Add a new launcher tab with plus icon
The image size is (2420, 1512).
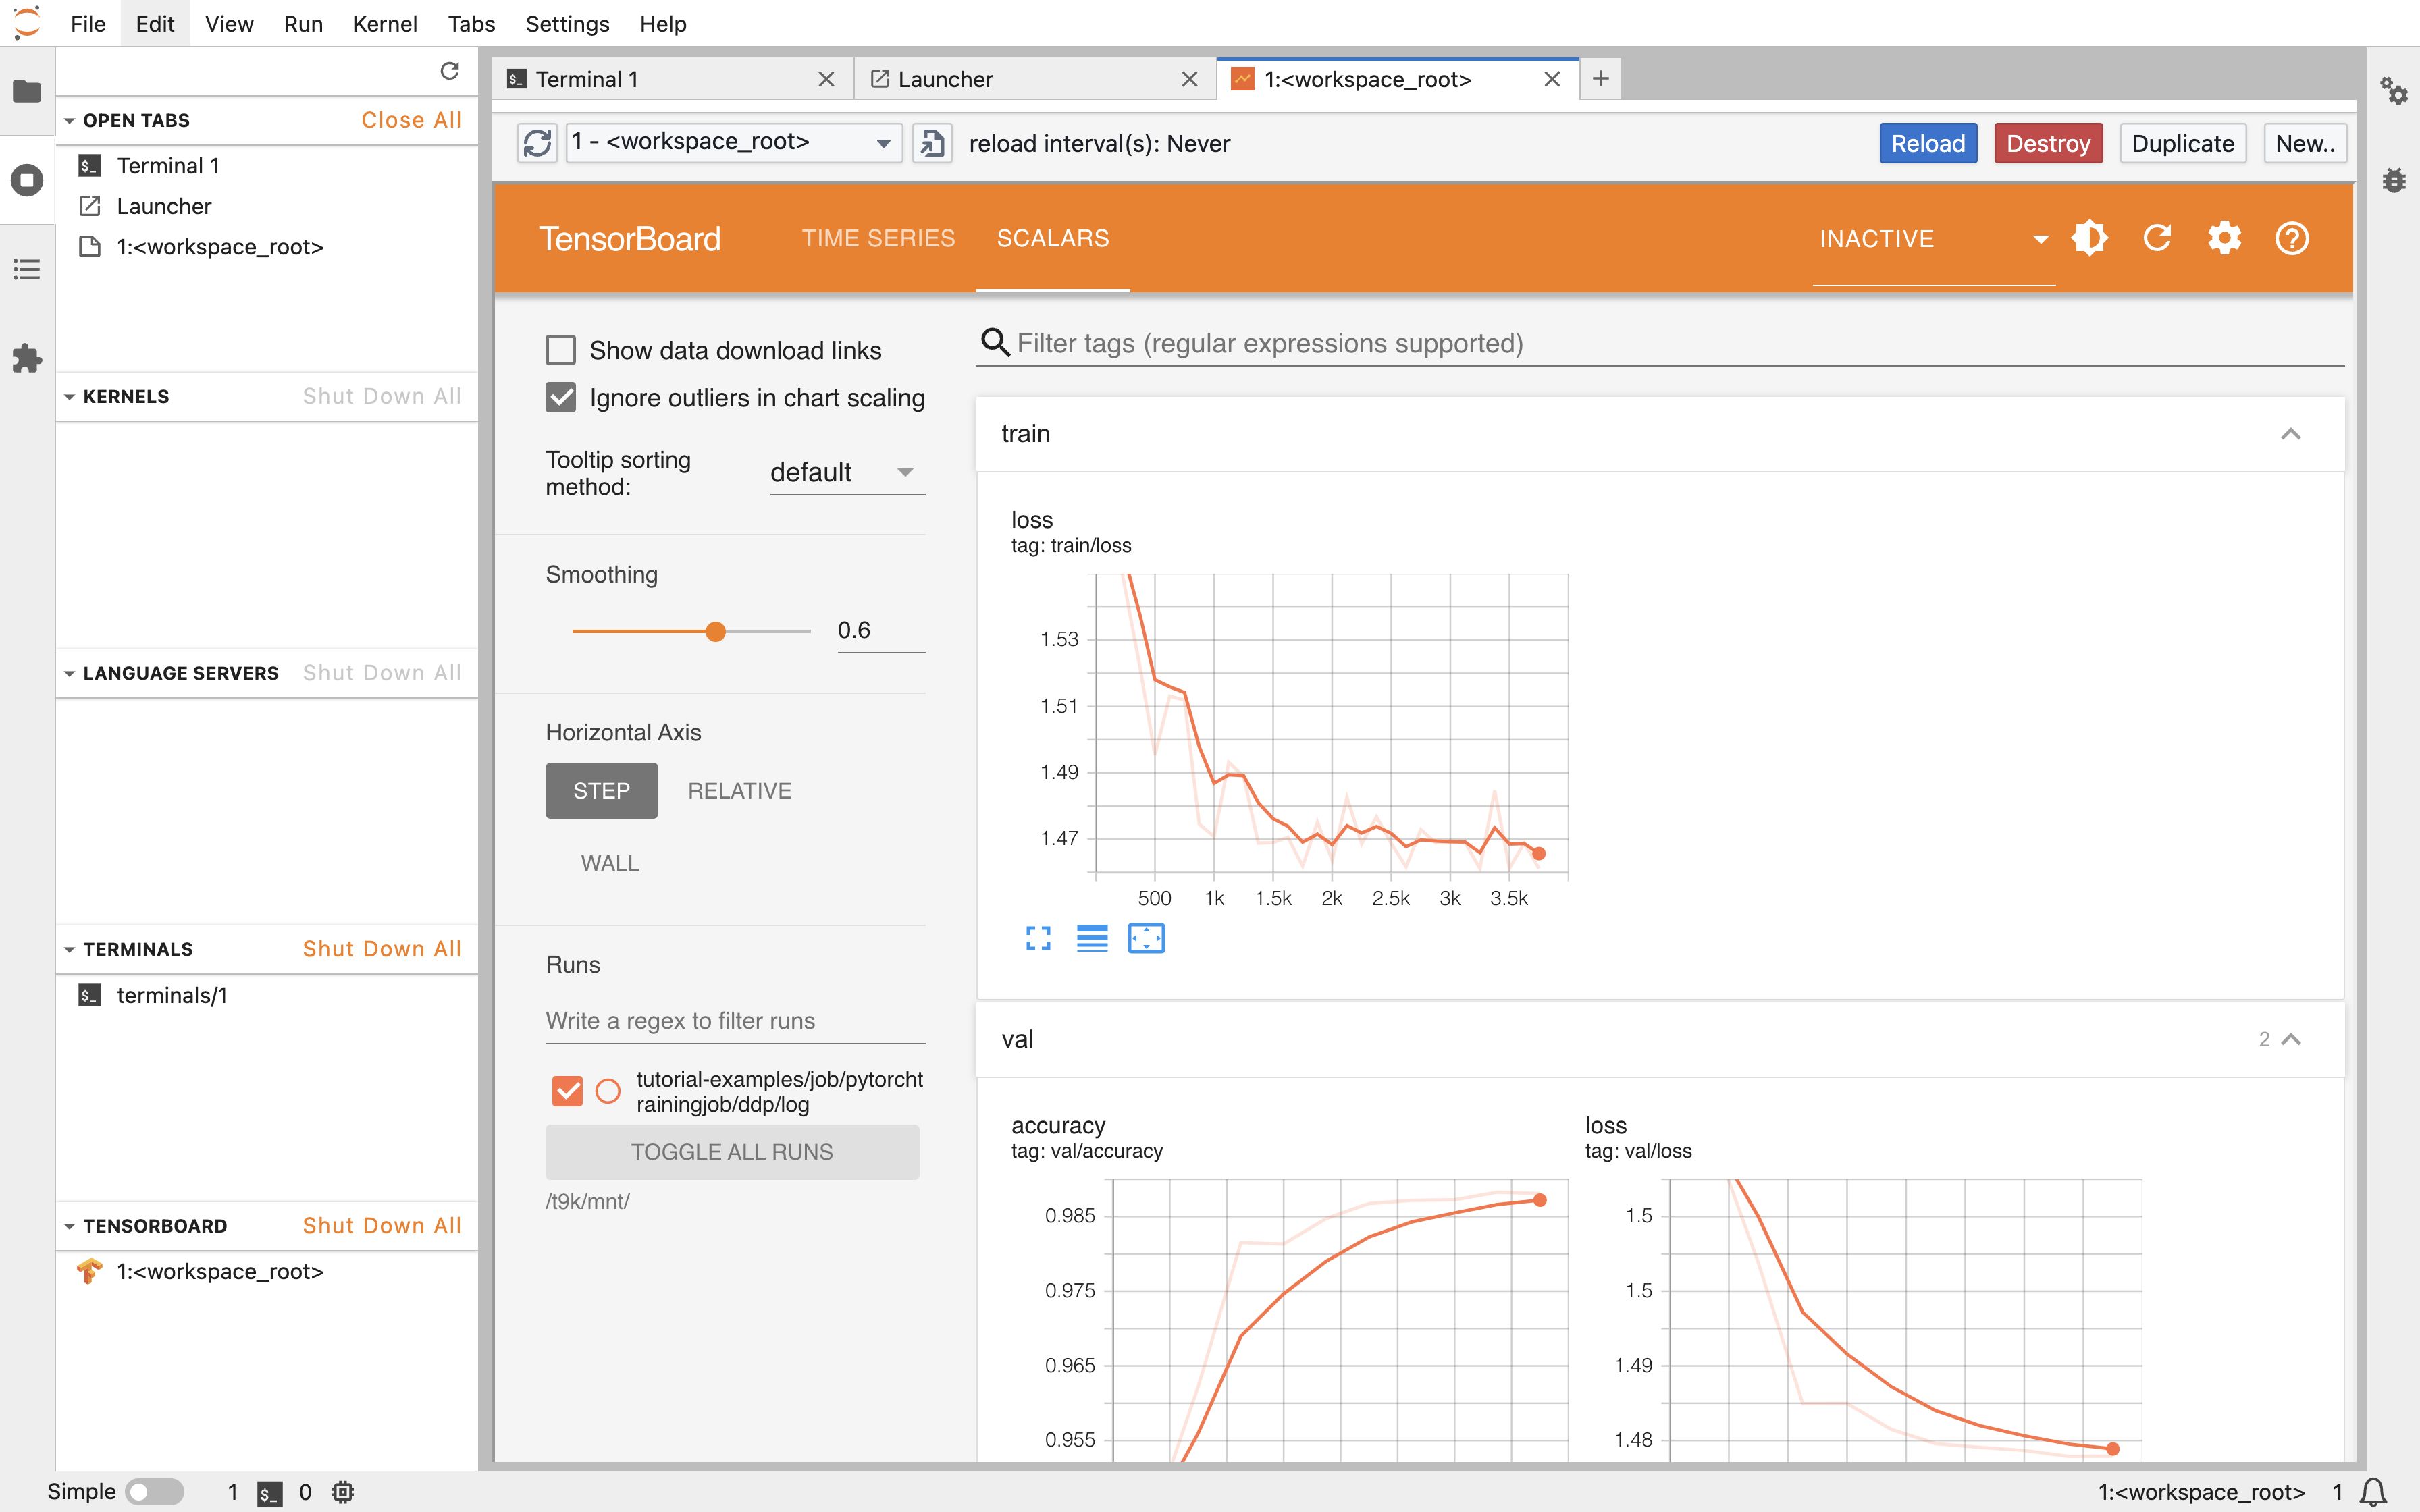pos(1600,78)
